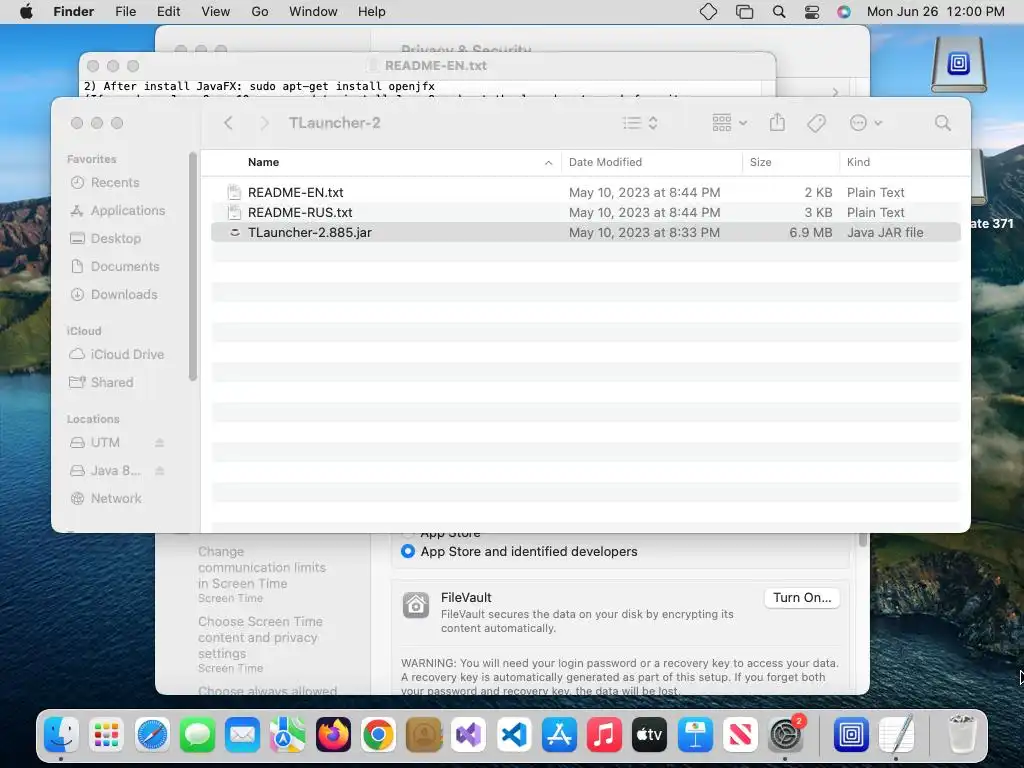1024x768 pixels.
Task: Eject the UTM volume
Action: (x=159, y=443)
